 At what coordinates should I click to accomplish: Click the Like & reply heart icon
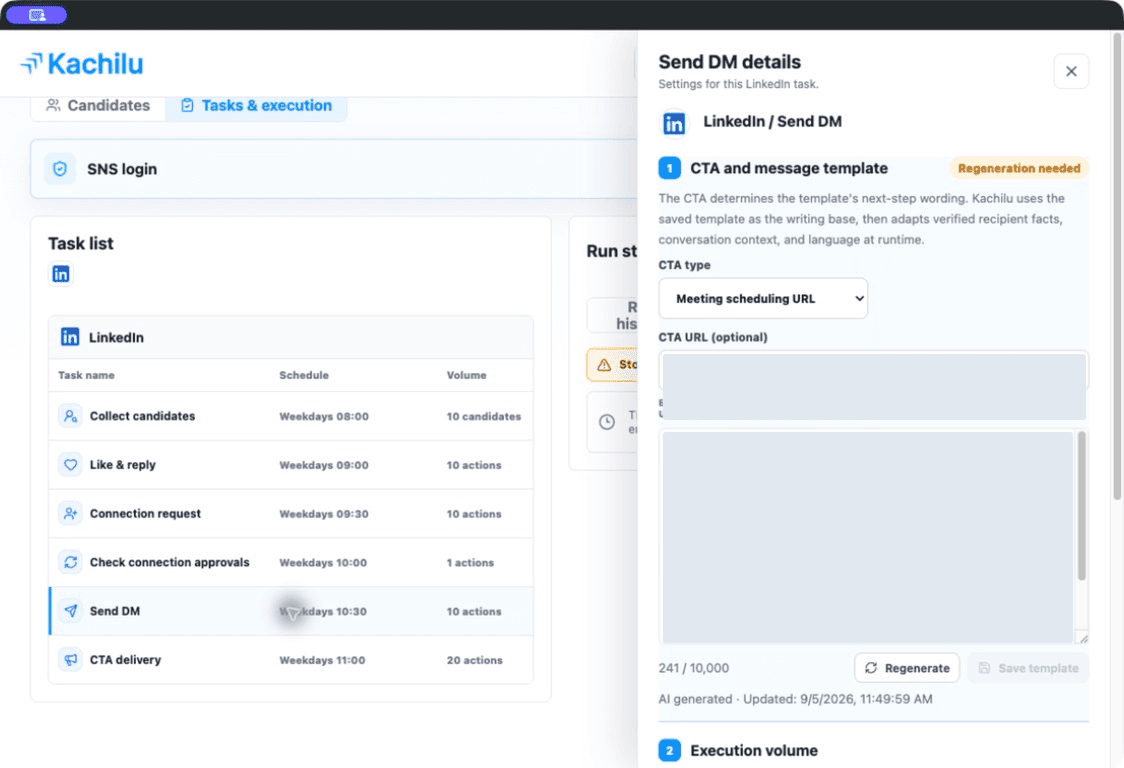pos(70,465)
